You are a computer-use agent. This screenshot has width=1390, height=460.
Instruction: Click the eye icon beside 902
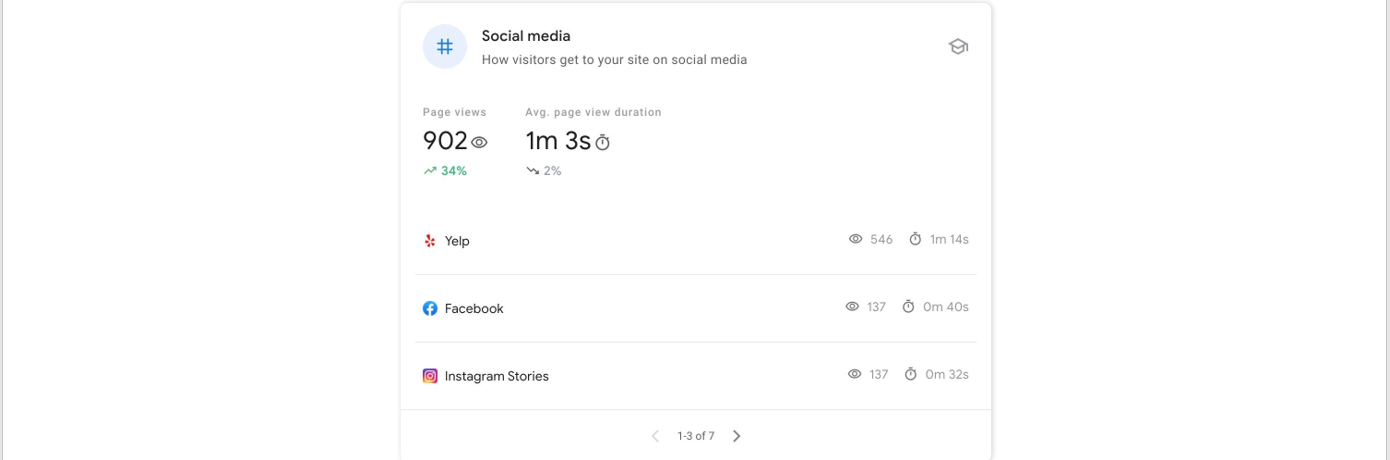[x=480, y=143]
